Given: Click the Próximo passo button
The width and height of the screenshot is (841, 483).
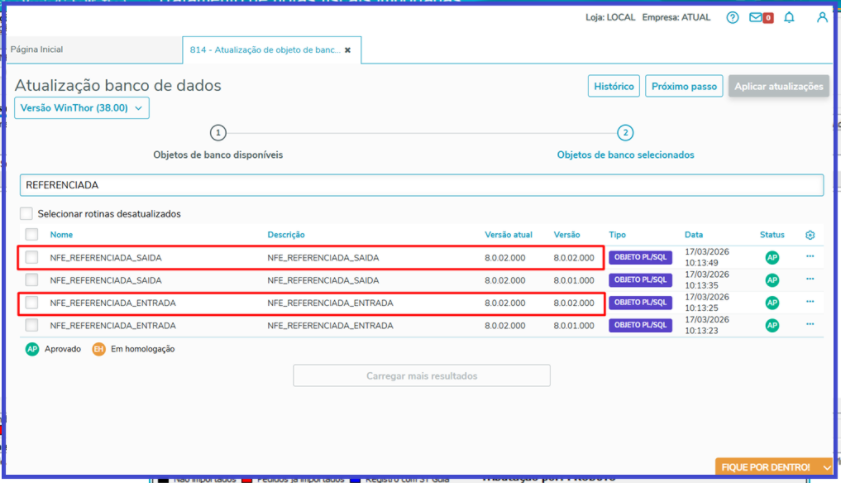Looking at the screenshot, I should [x=684, y=86].
